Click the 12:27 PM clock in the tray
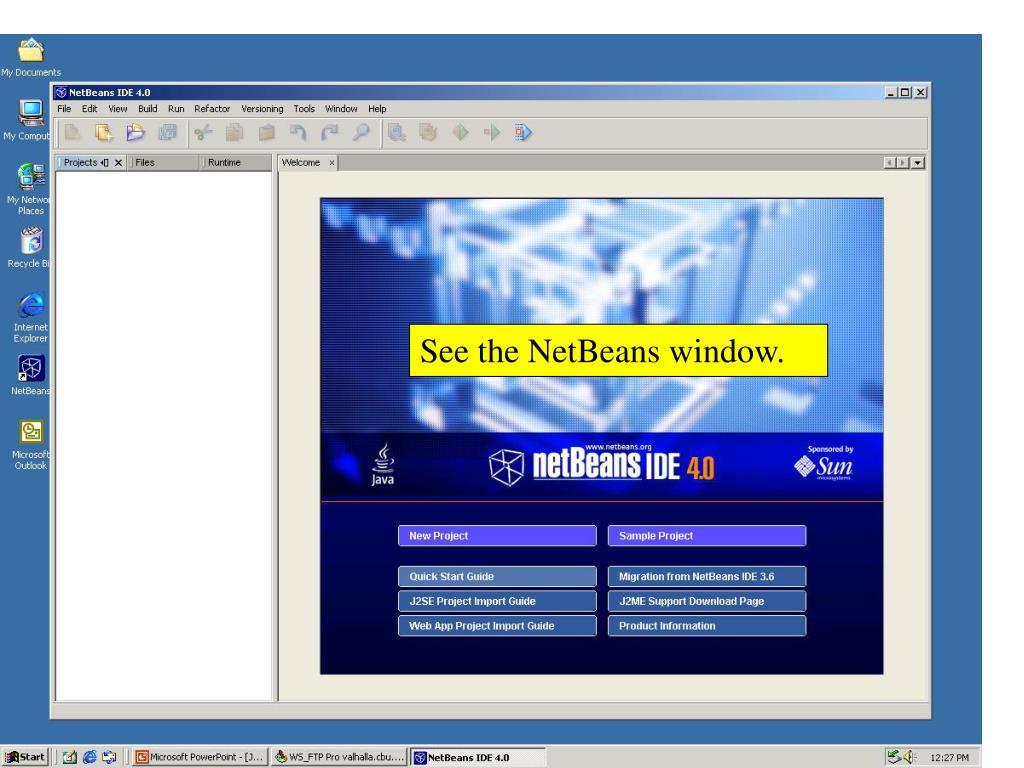Viewport: 1024px width, 768px height. 950,758
